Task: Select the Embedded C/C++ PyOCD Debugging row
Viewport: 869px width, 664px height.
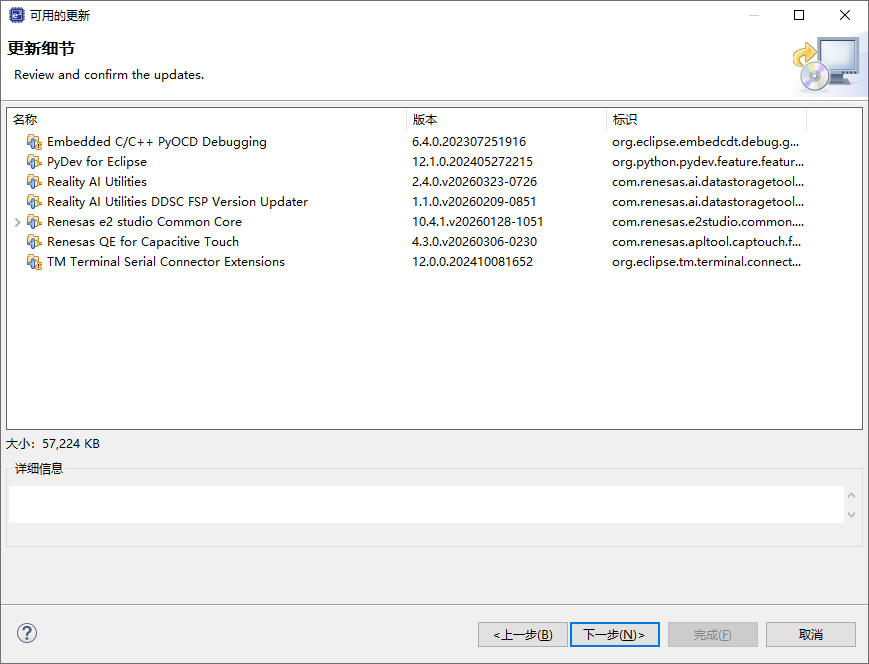Action: pyautogui.click(x=434, y=142)
